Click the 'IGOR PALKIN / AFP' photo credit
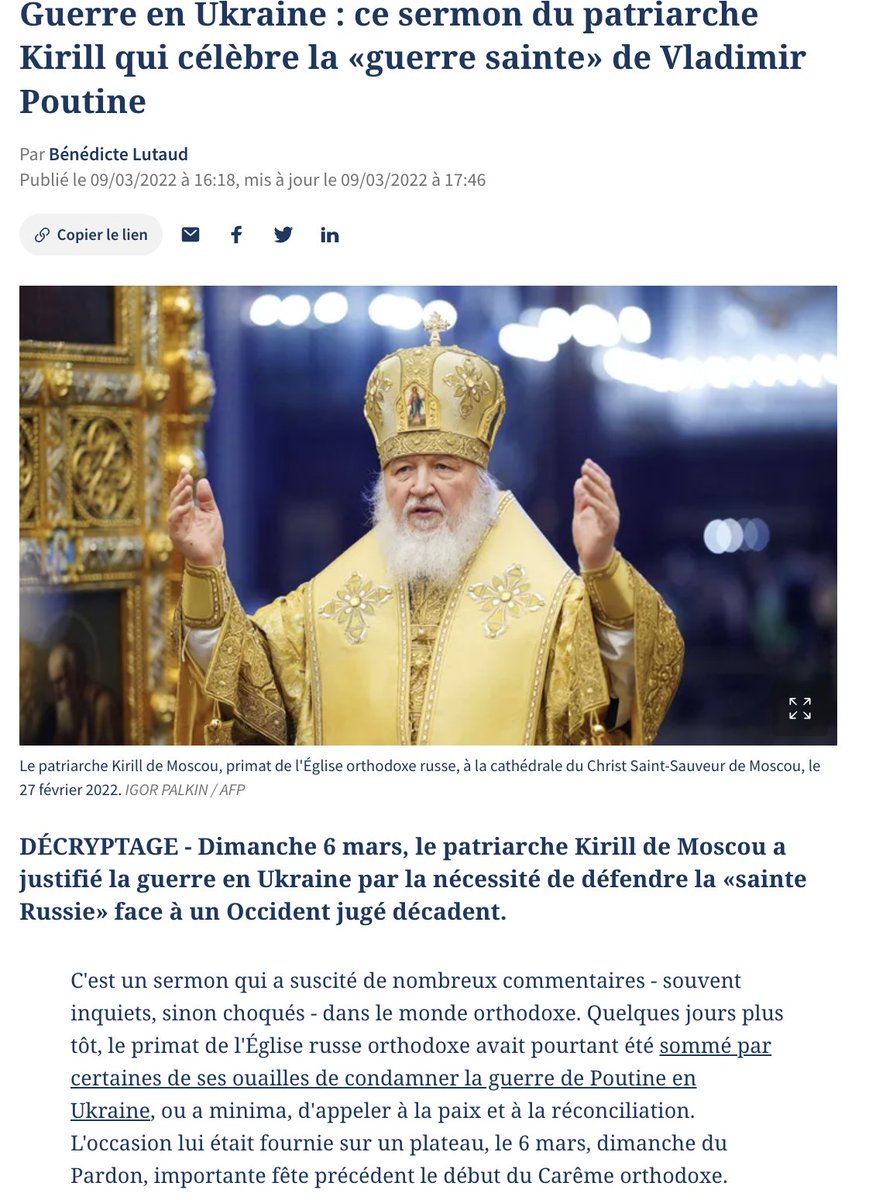This screenshot has width=869, height=1200. point(185,789)
